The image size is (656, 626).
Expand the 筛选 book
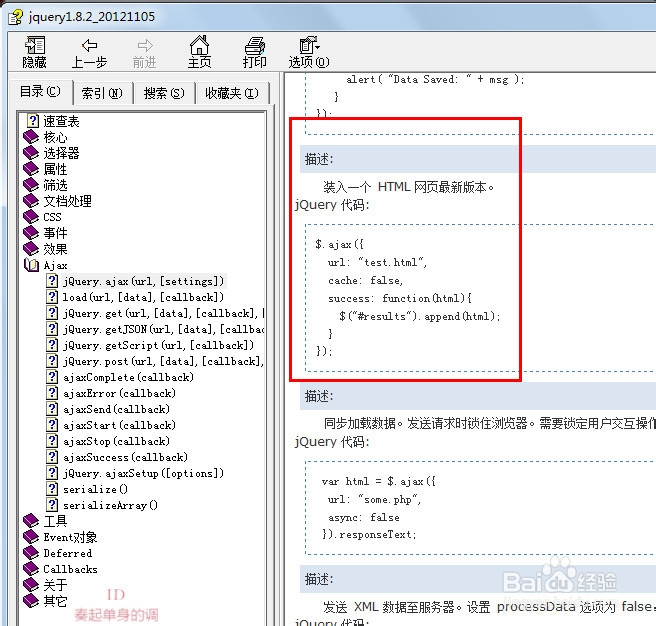pos(45,185)
